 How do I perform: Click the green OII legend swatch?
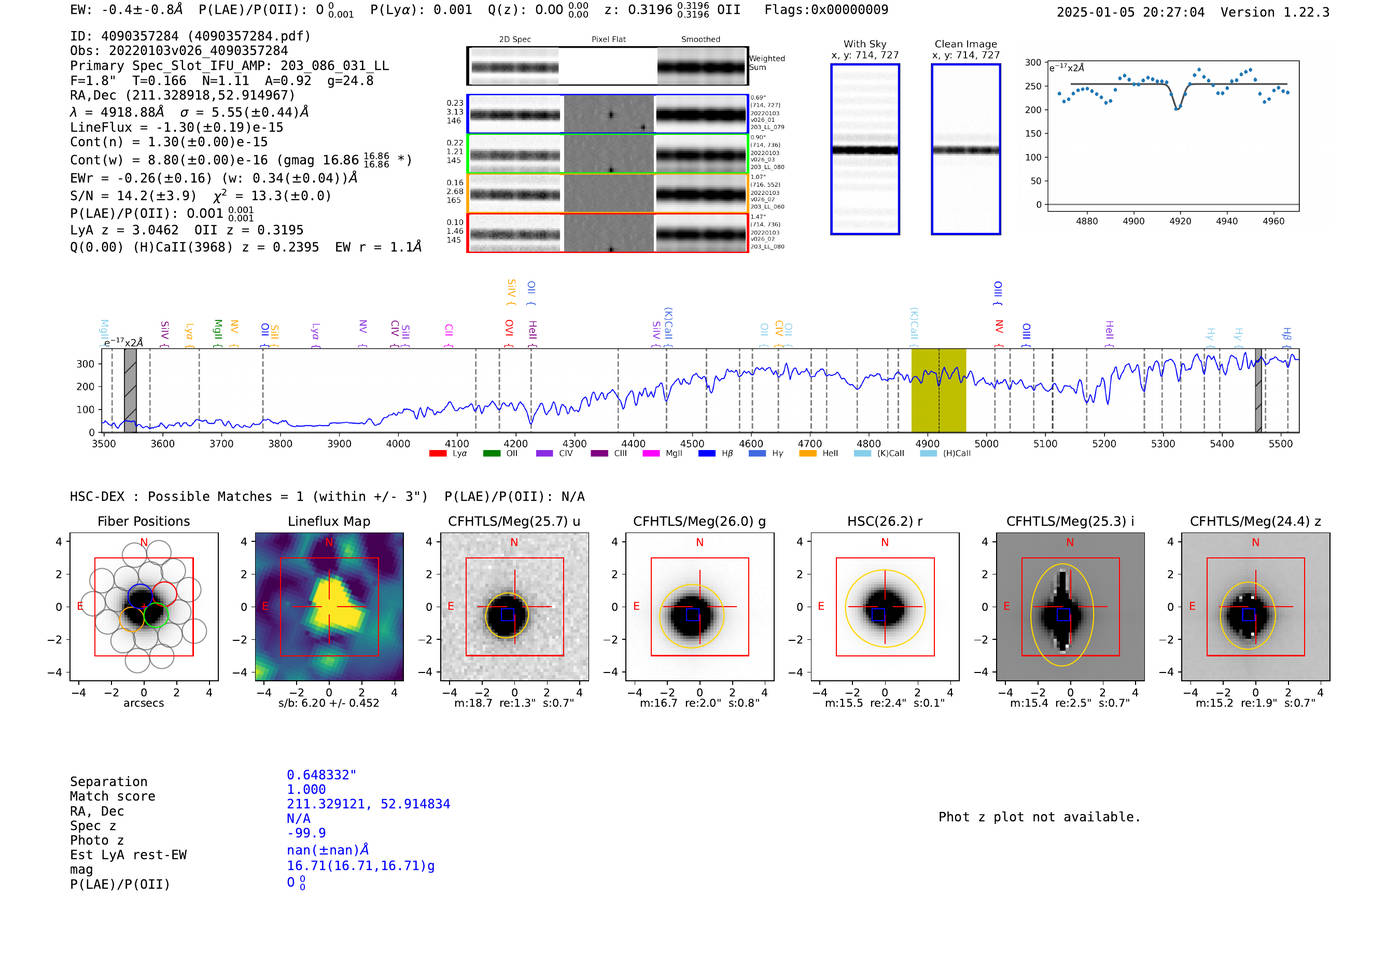[x=491, y=454]
